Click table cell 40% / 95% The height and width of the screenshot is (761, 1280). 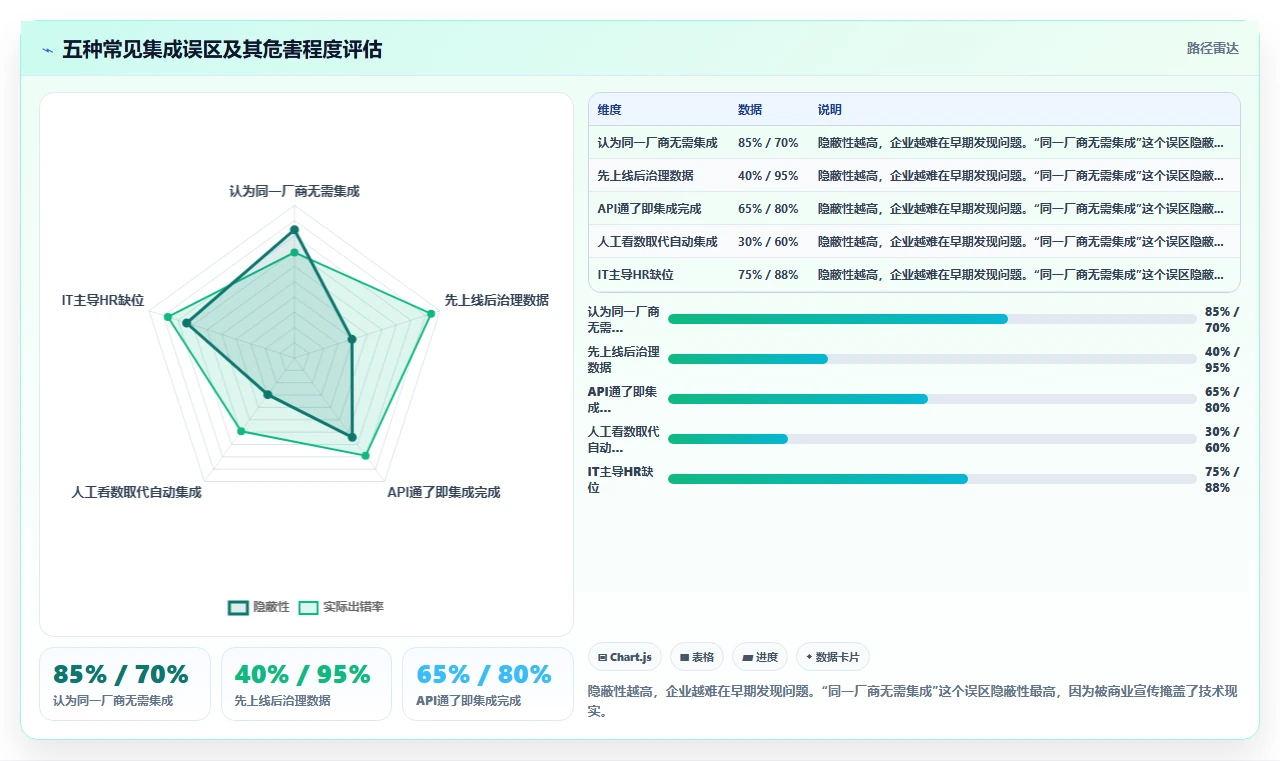pos(768,176)
